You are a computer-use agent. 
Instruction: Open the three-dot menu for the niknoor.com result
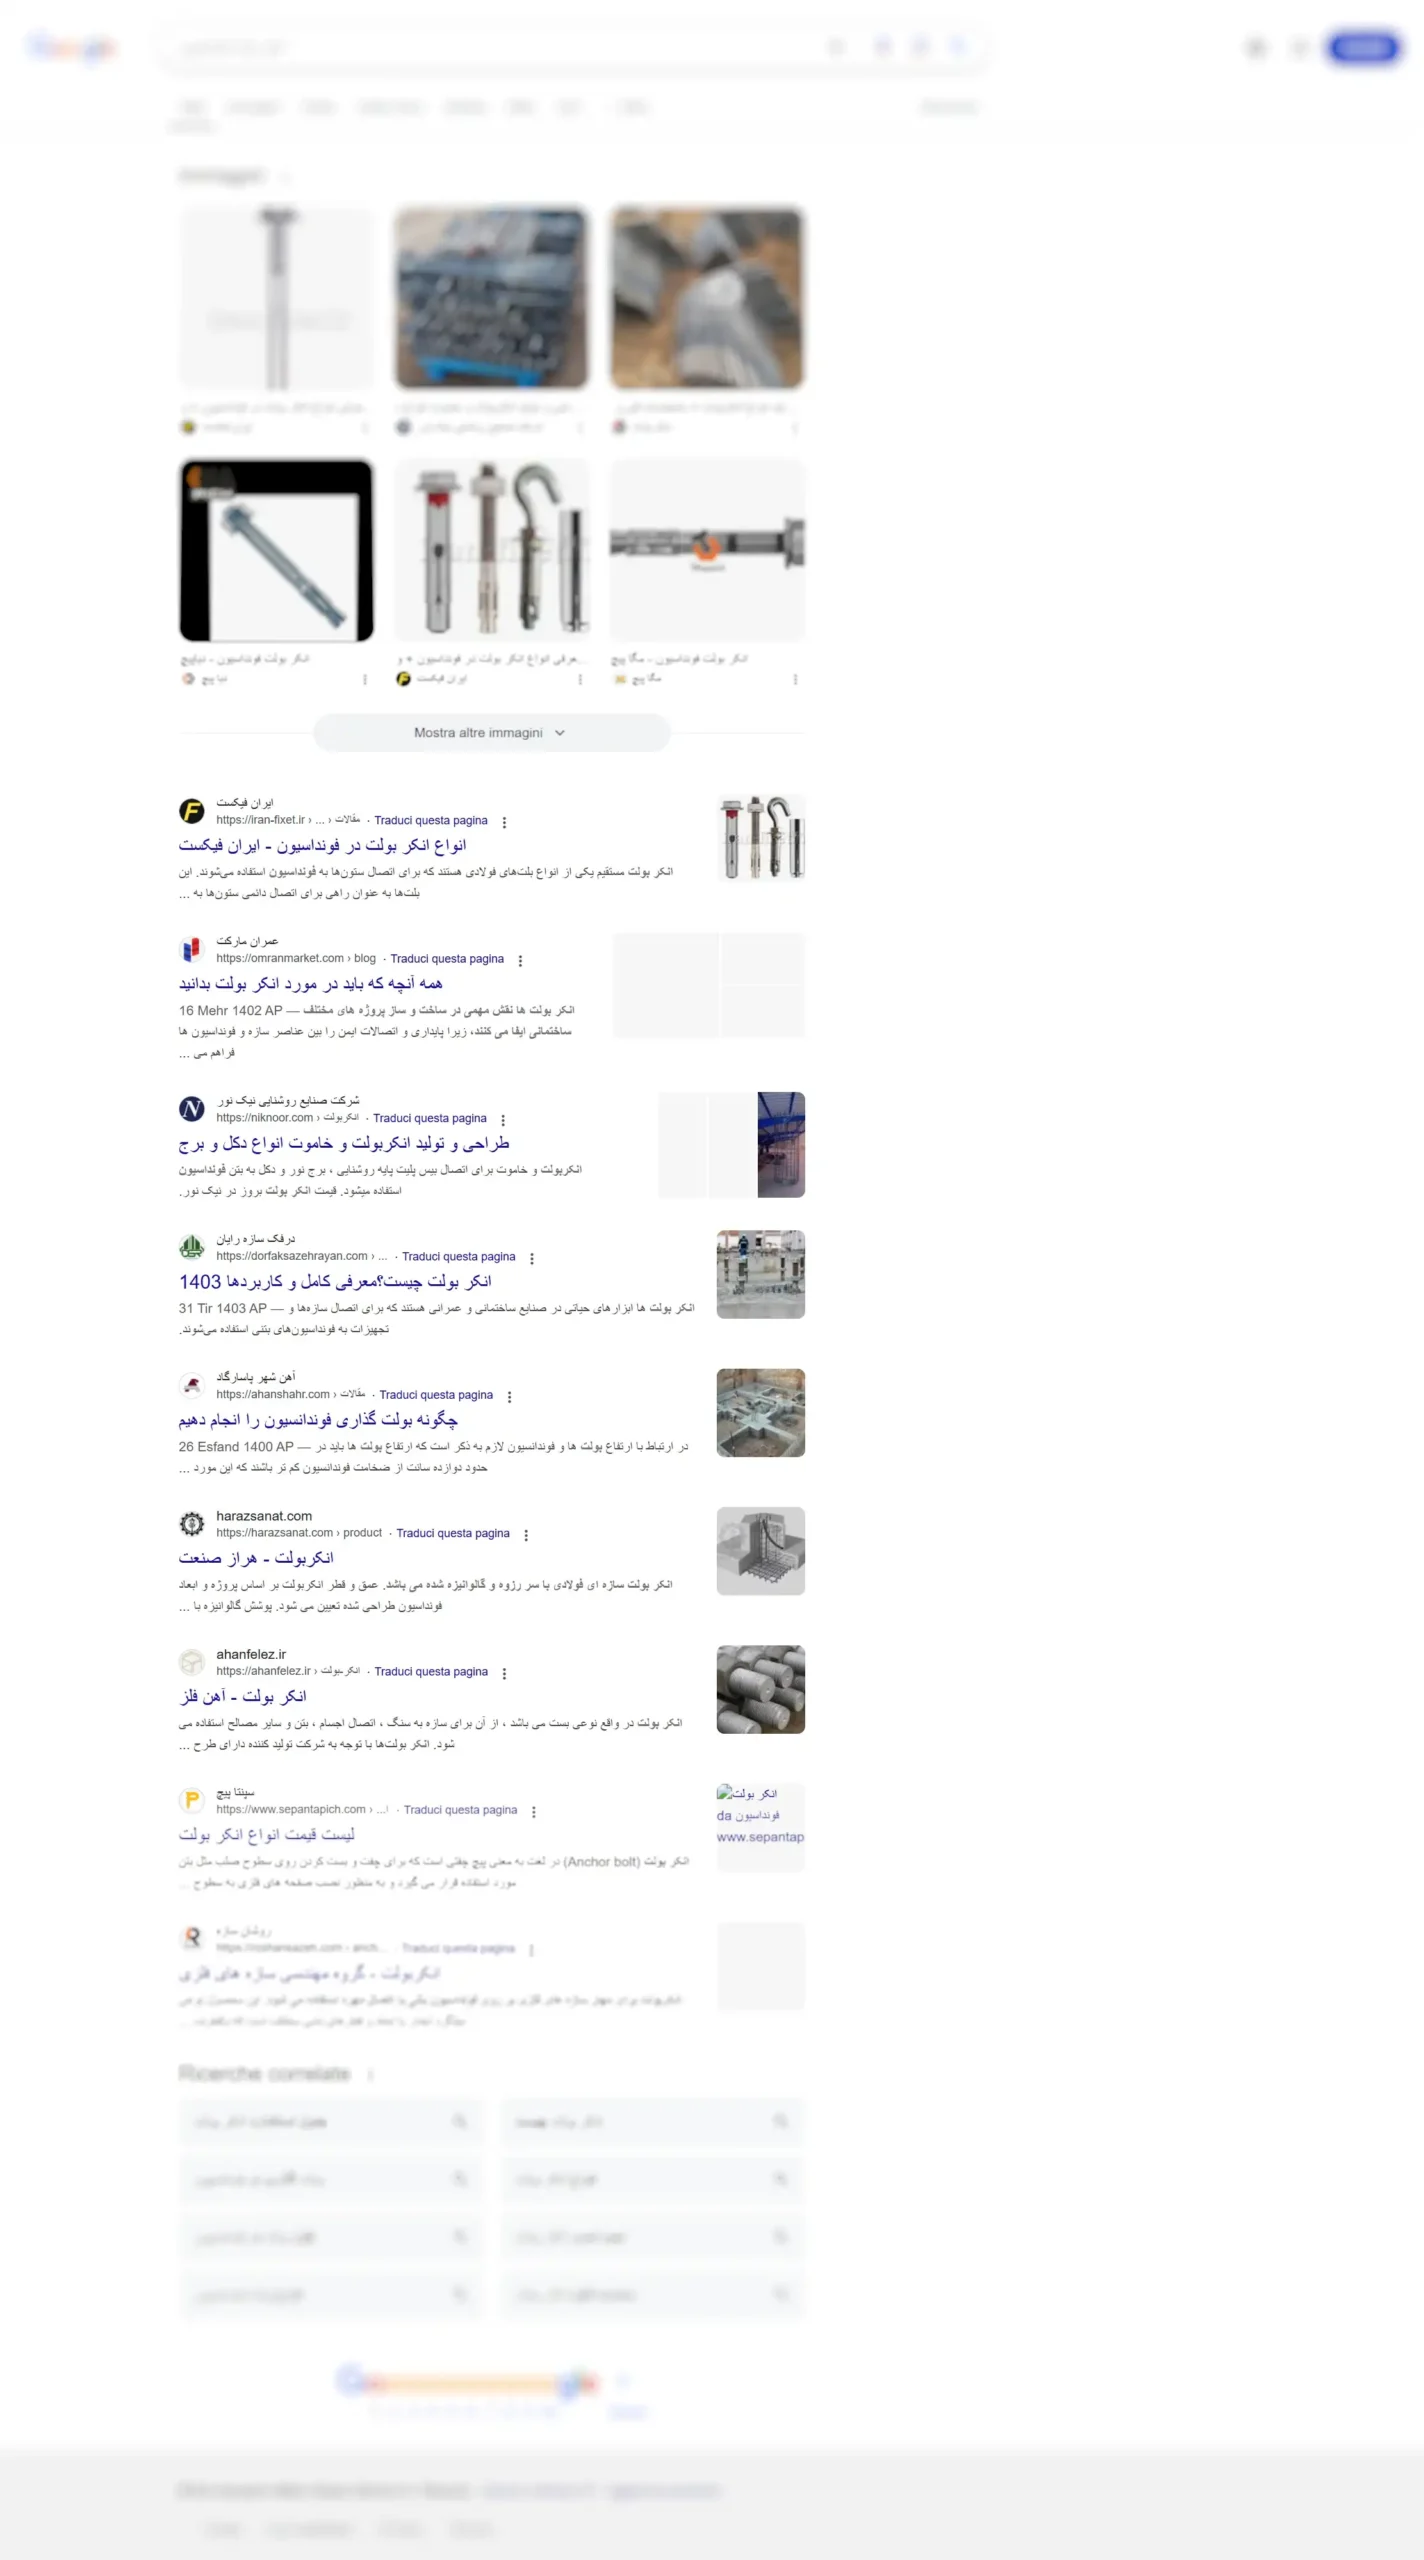(x=503, y=1120)
